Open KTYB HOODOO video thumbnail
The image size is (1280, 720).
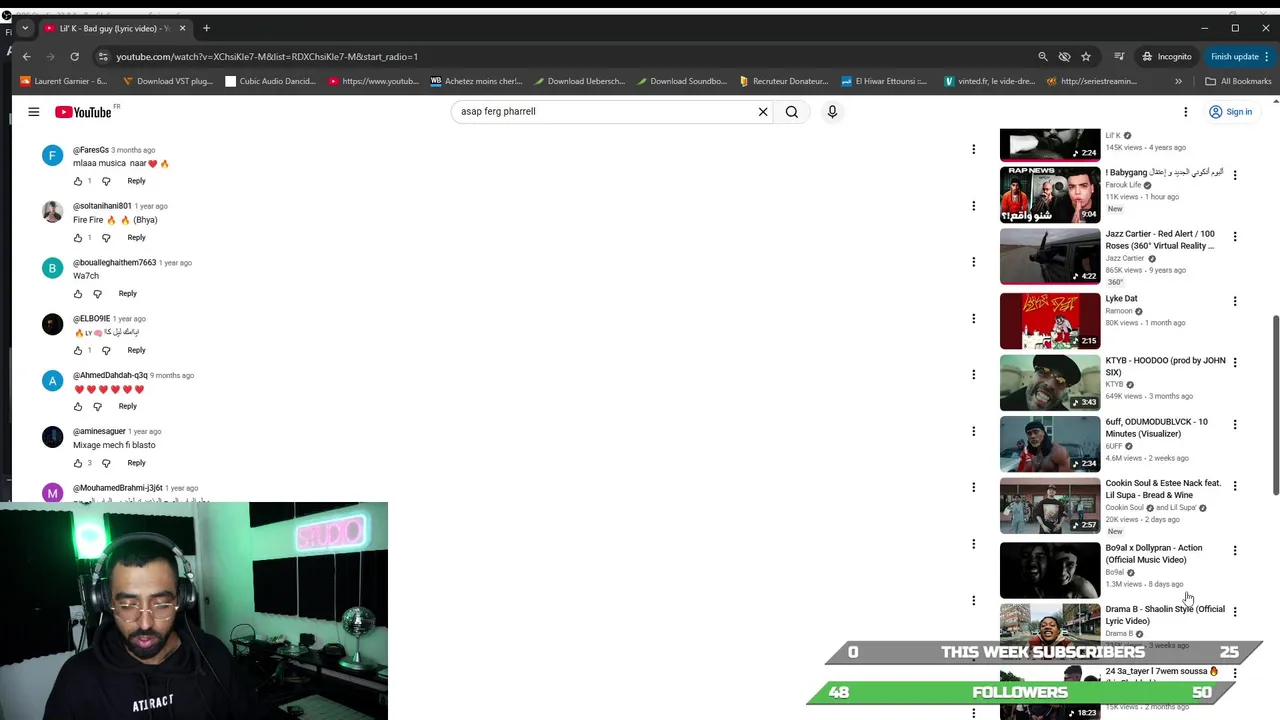(1050, 382)
